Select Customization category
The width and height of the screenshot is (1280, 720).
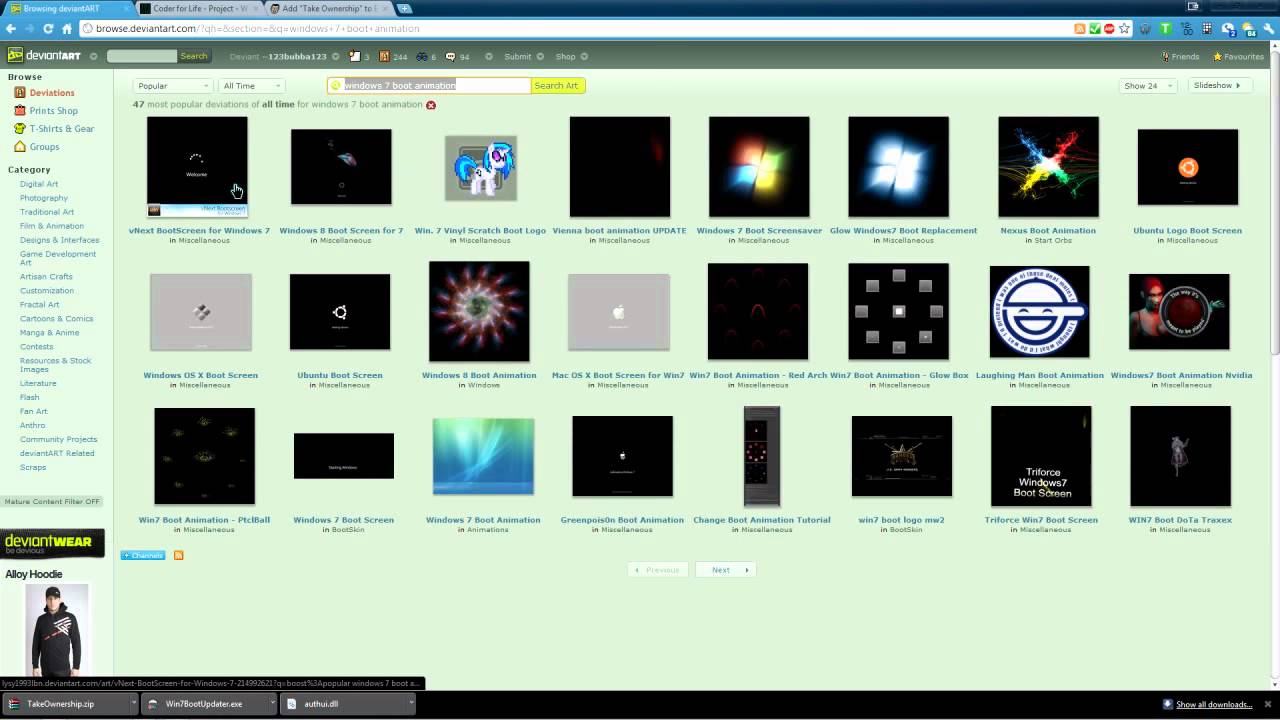(47, 290)
